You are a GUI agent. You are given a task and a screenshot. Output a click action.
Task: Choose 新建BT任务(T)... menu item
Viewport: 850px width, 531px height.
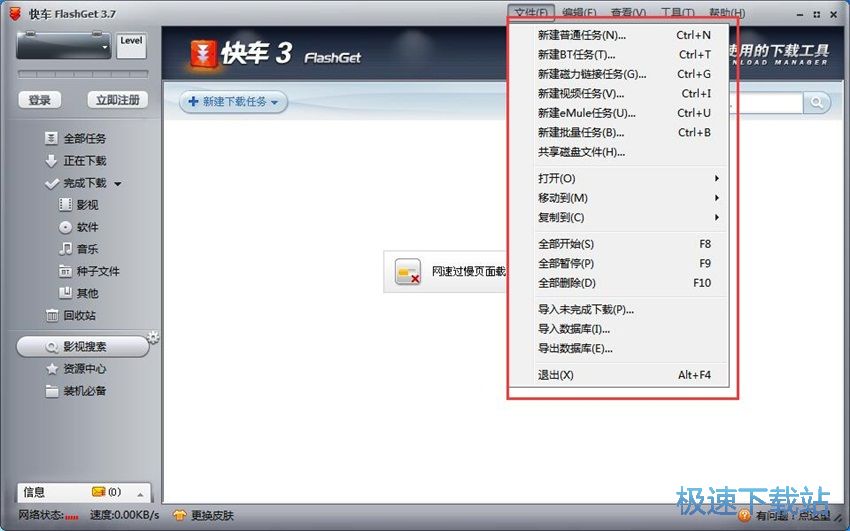(x=629, y=55)
